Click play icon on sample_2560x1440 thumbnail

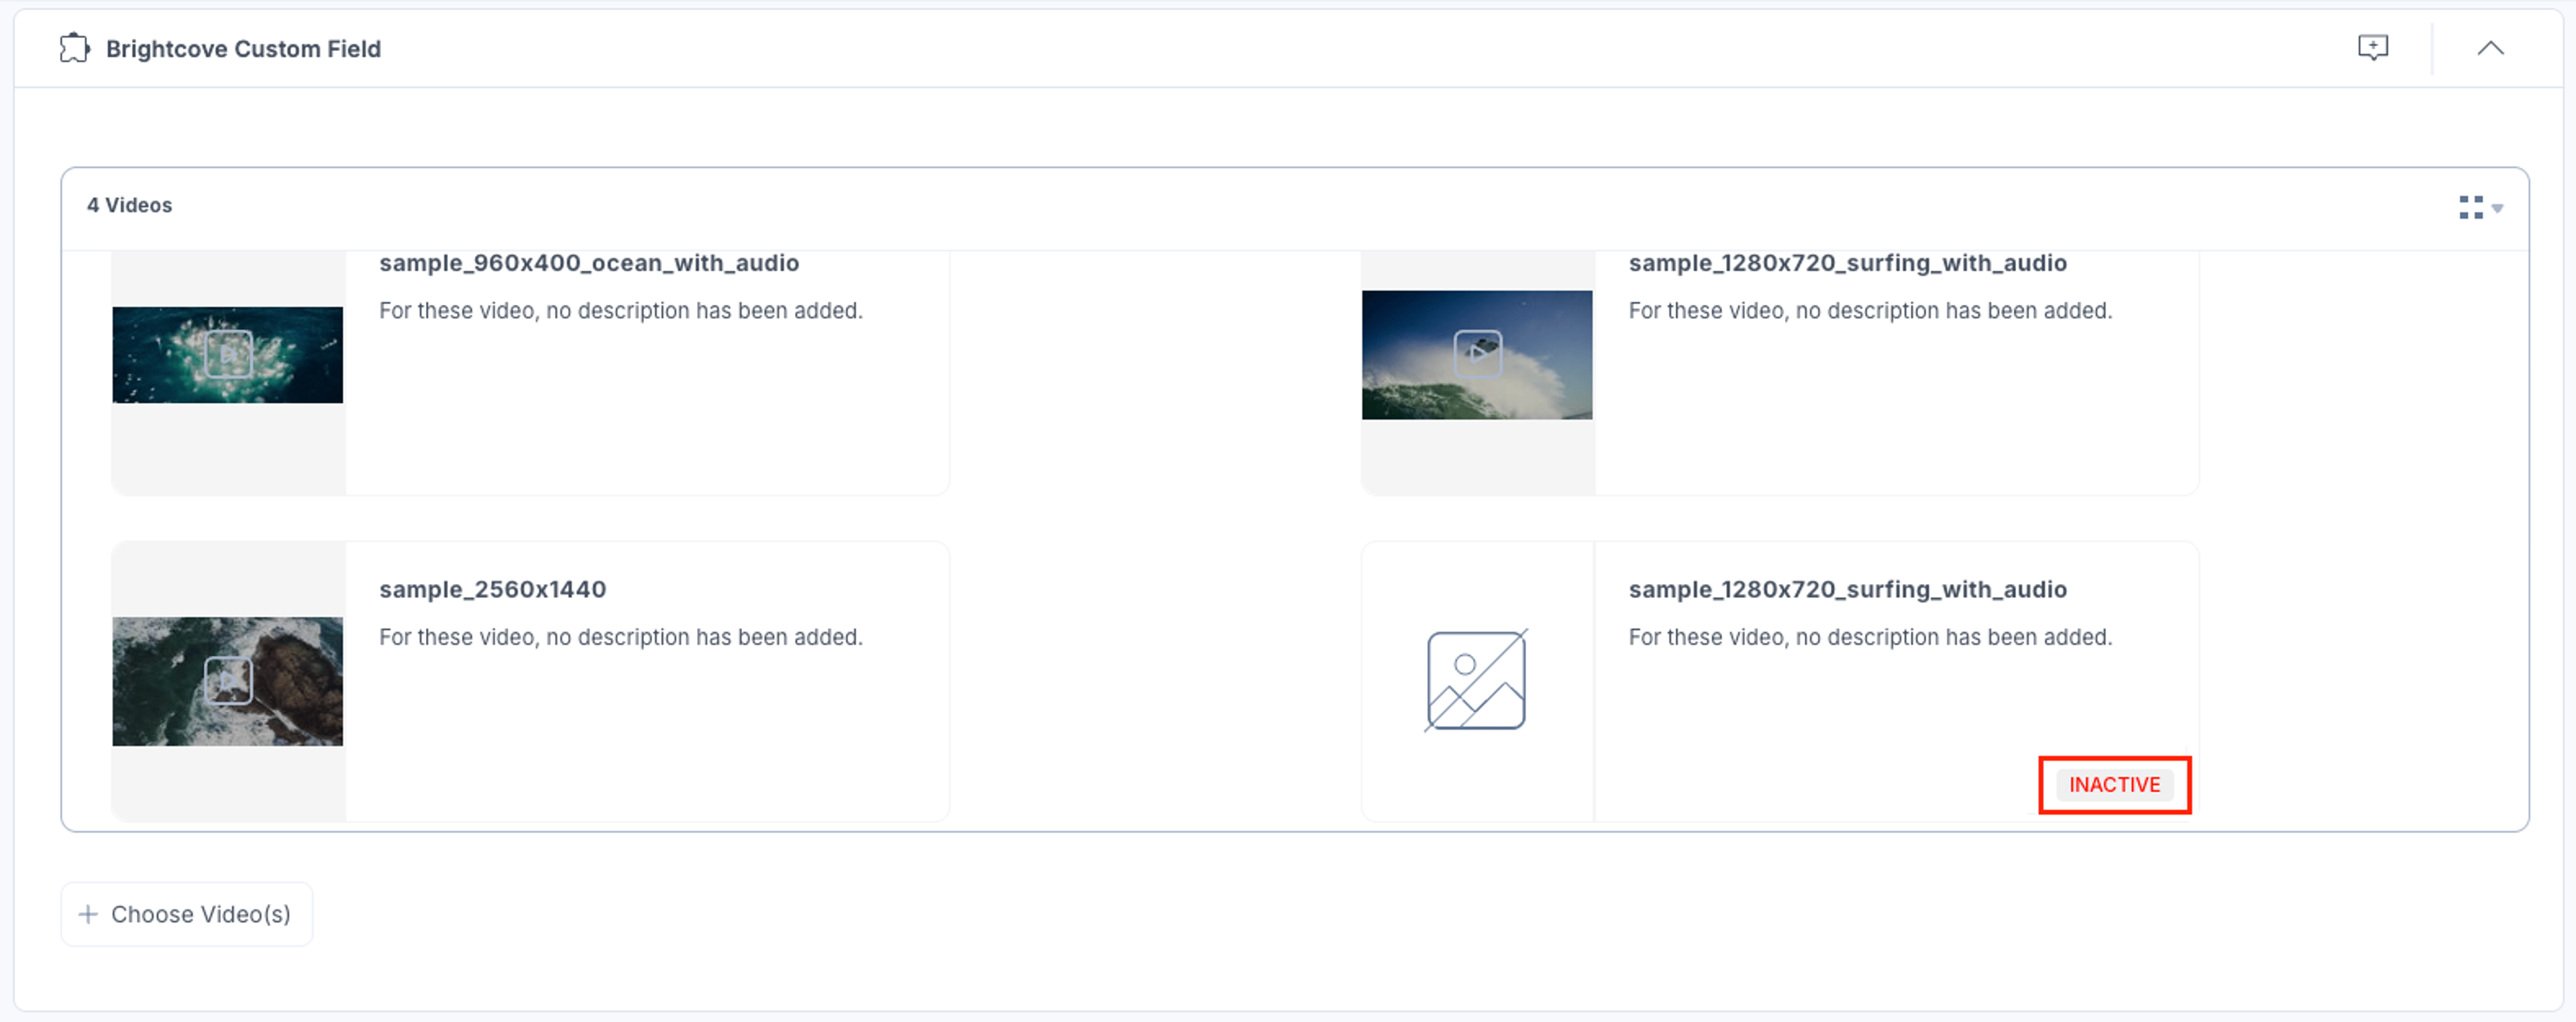[228, 681]
